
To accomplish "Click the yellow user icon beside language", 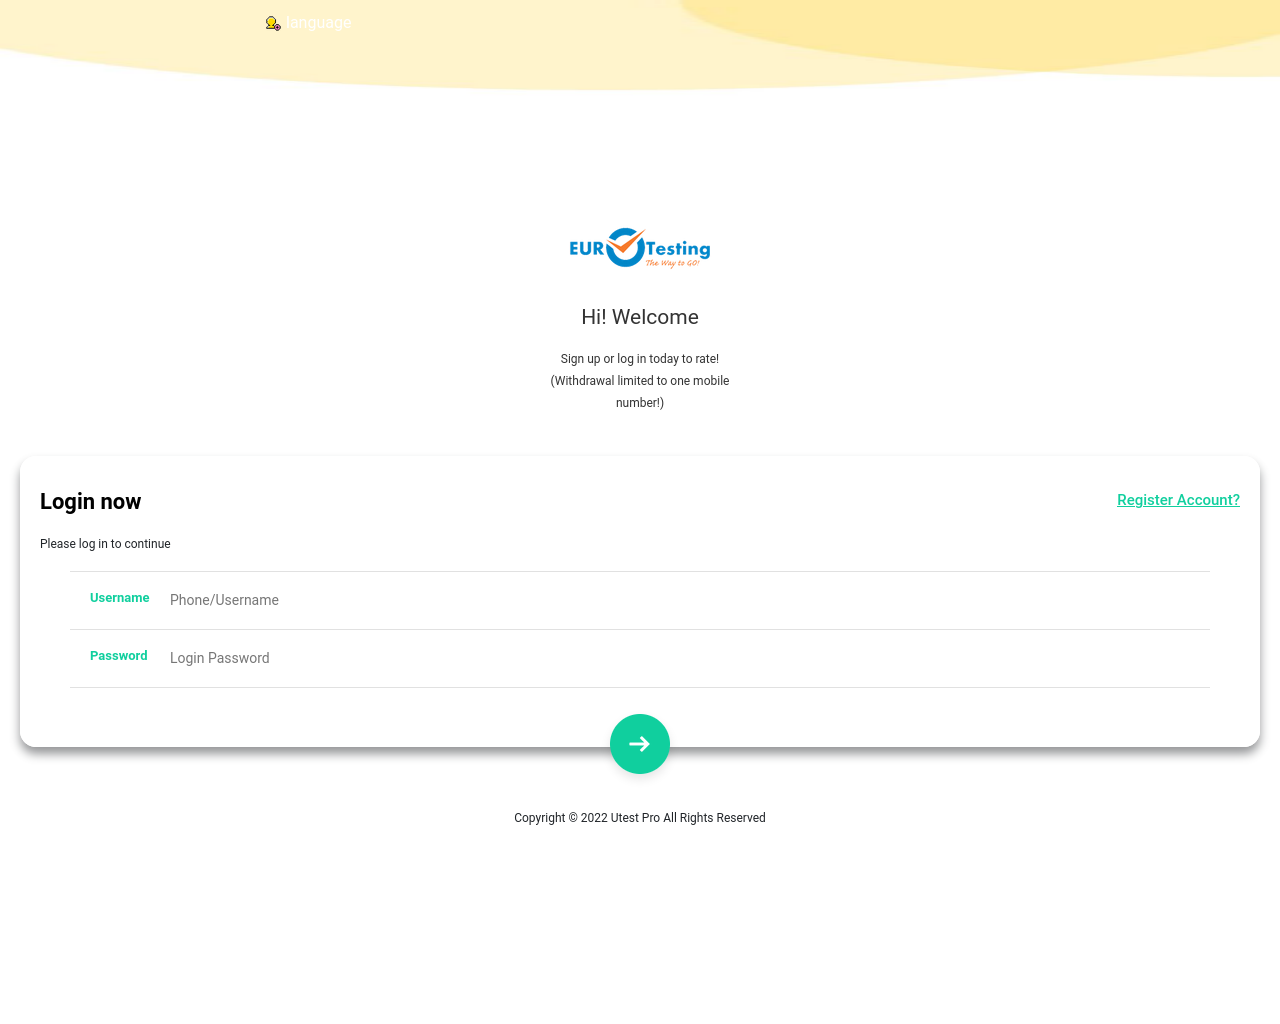I will [x=272, y=23].
